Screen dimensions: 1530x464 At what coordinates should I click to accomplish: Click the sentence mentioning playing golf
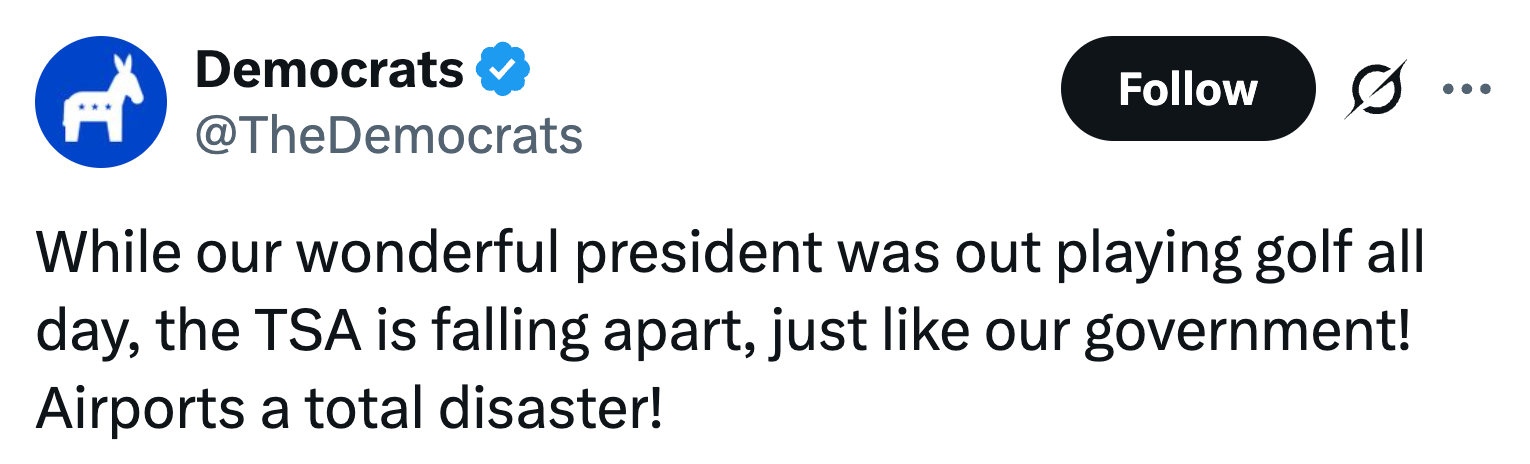tap(730, 256)
